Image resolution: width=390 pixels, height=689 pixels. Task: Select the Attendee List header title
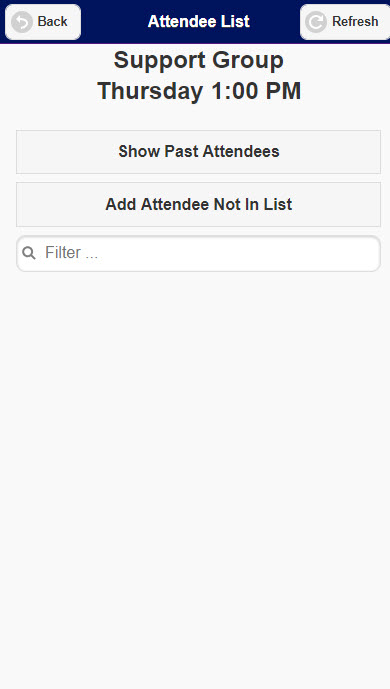199,21
